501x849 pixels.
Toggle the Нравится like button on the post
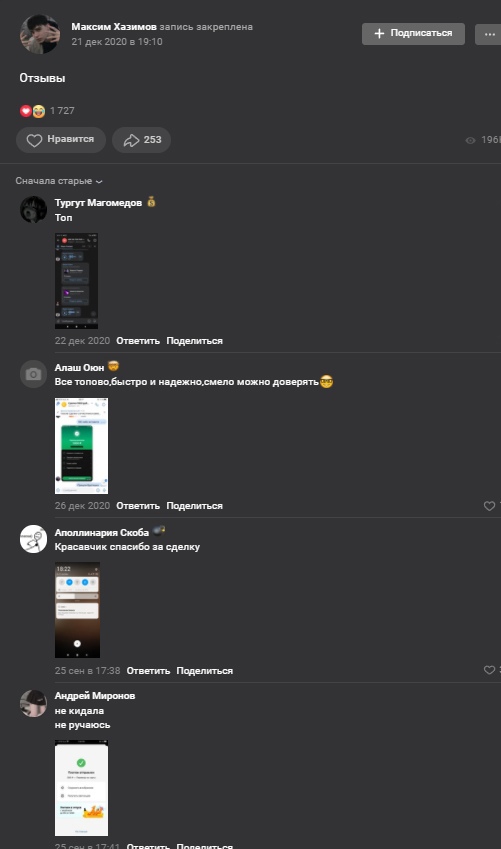click(61, 140)
